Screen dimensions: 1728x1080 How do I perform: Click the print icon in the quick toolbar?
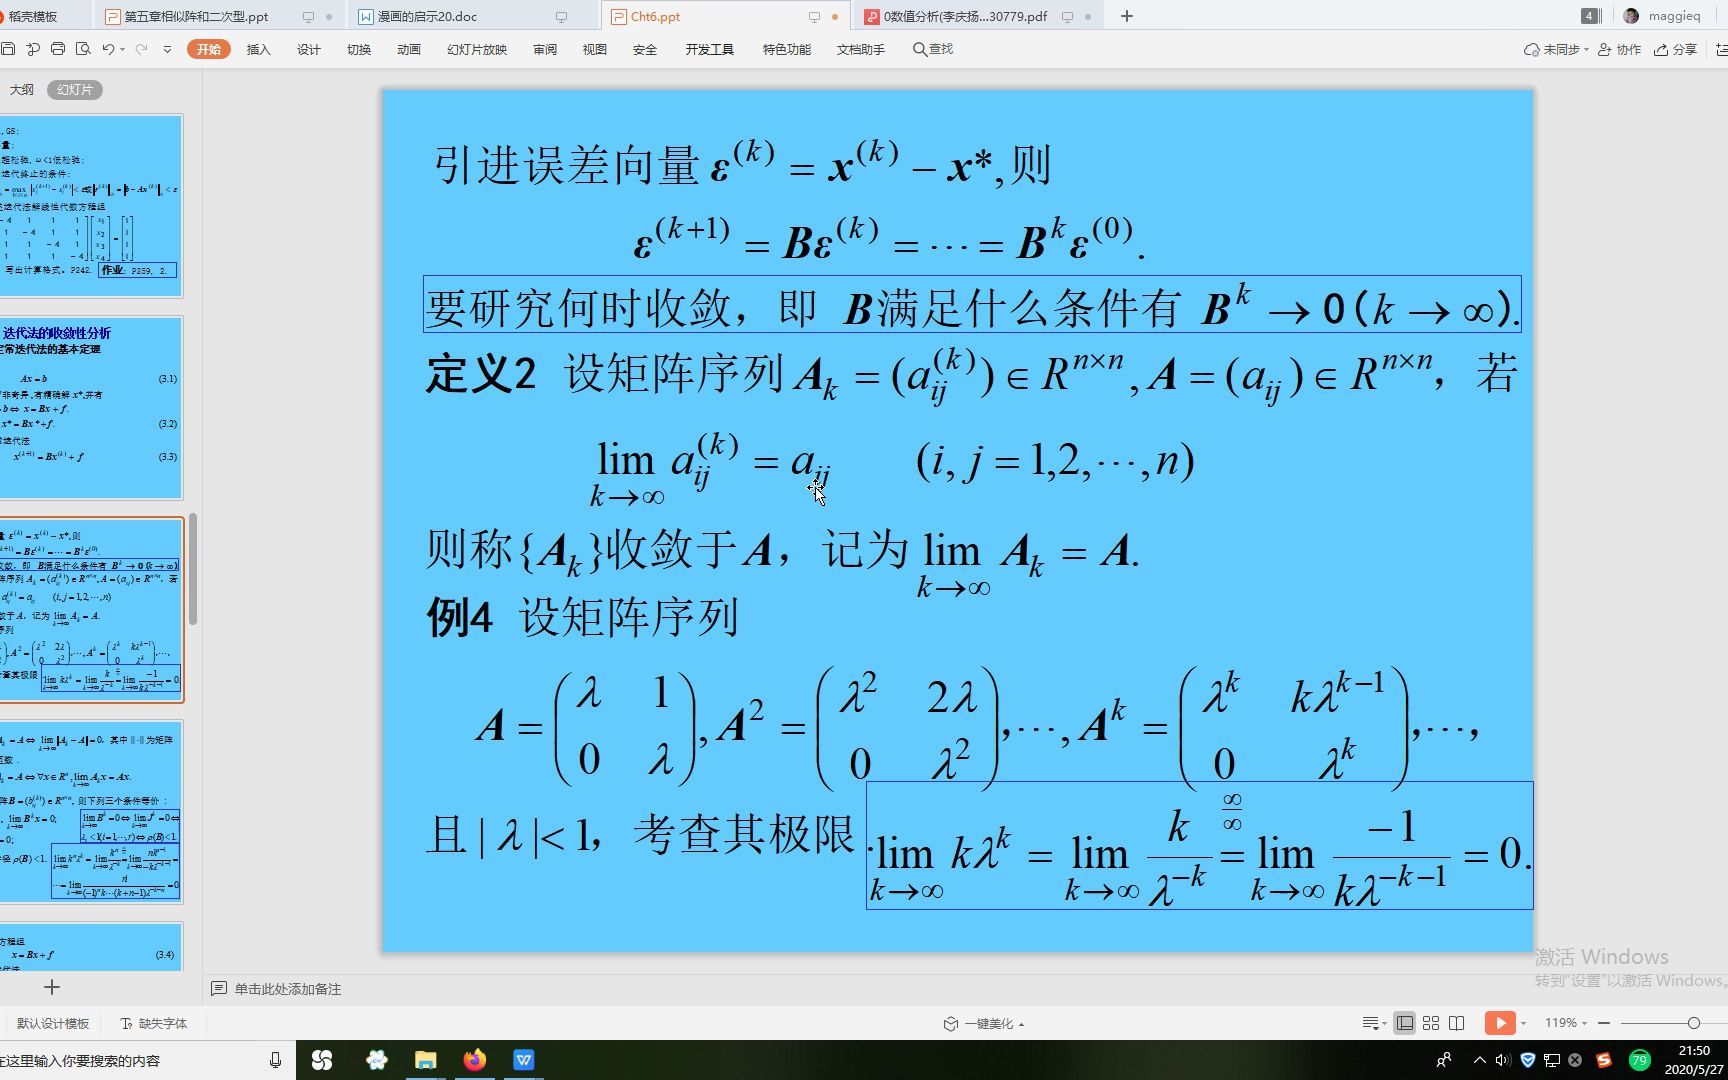tap(58, 49)
